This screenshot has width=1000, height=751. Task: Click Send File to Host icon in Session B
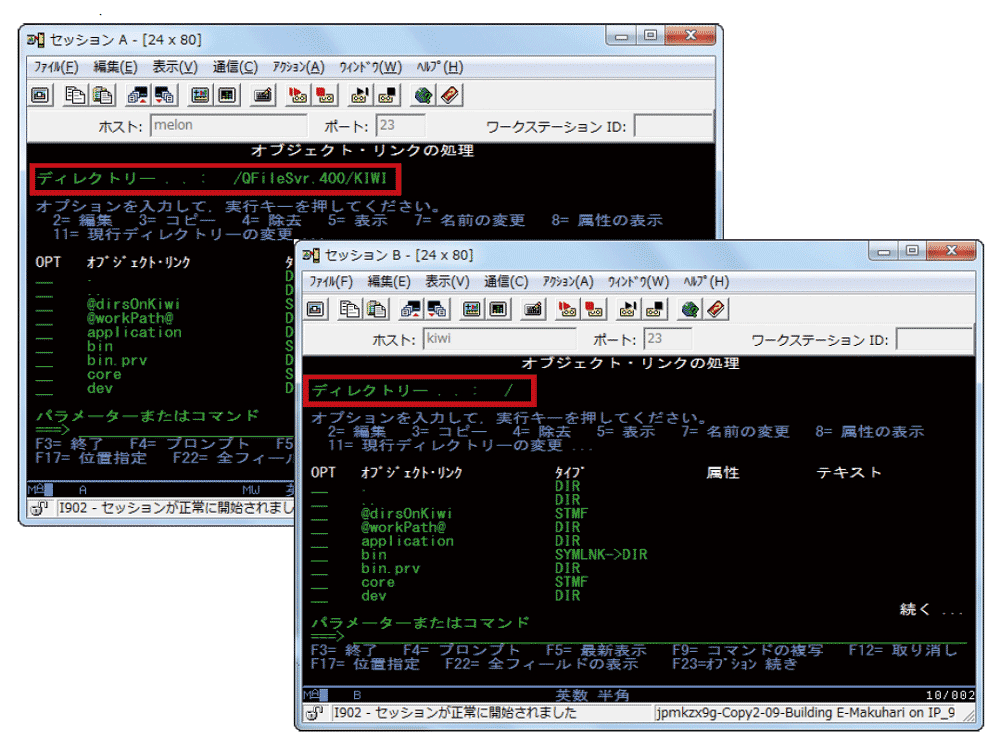(x=410, y=309)
